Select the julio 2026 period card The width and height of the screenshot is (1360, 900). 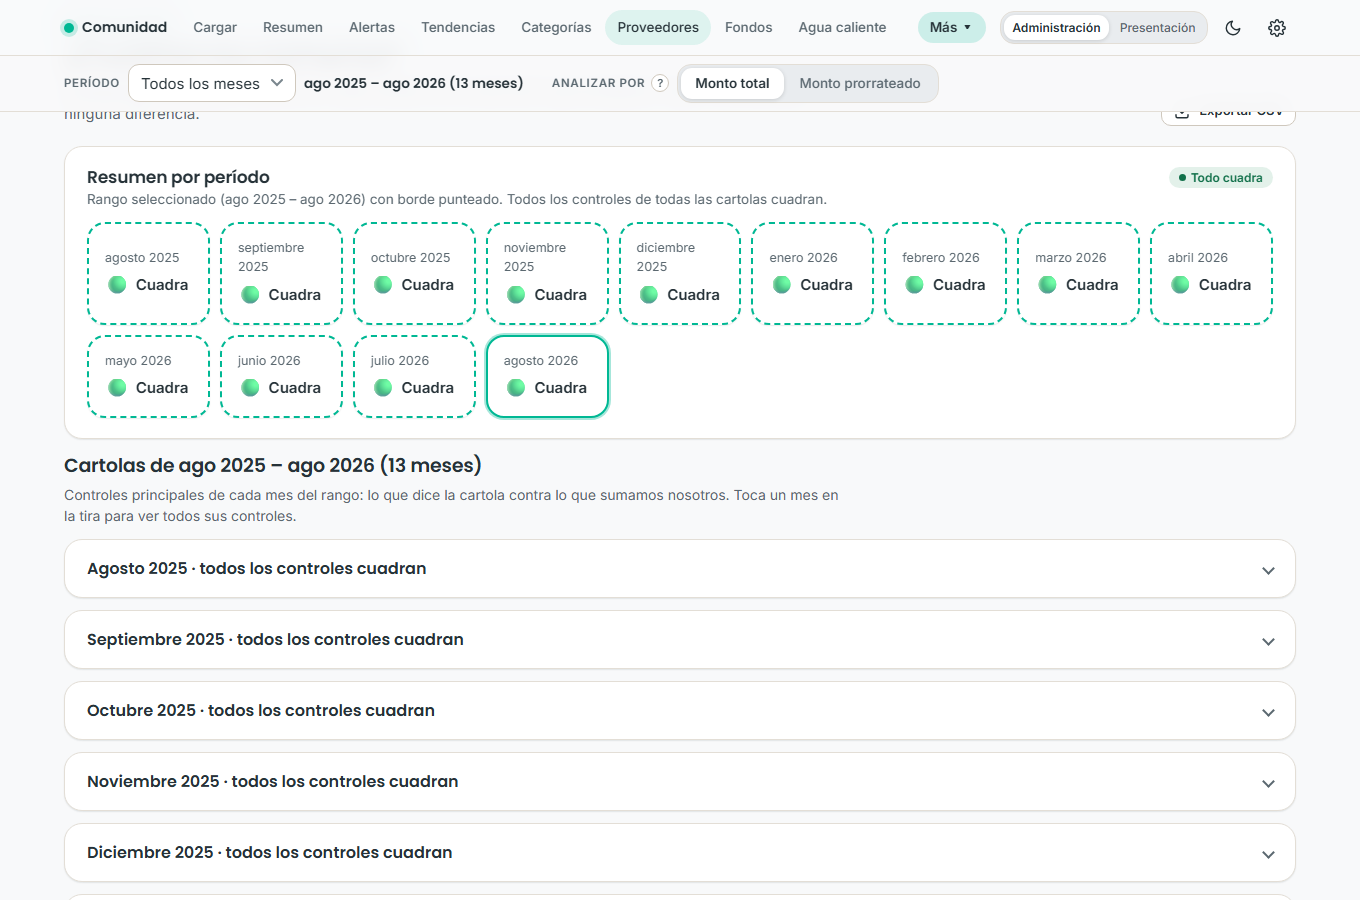click(x=414, y=376)
